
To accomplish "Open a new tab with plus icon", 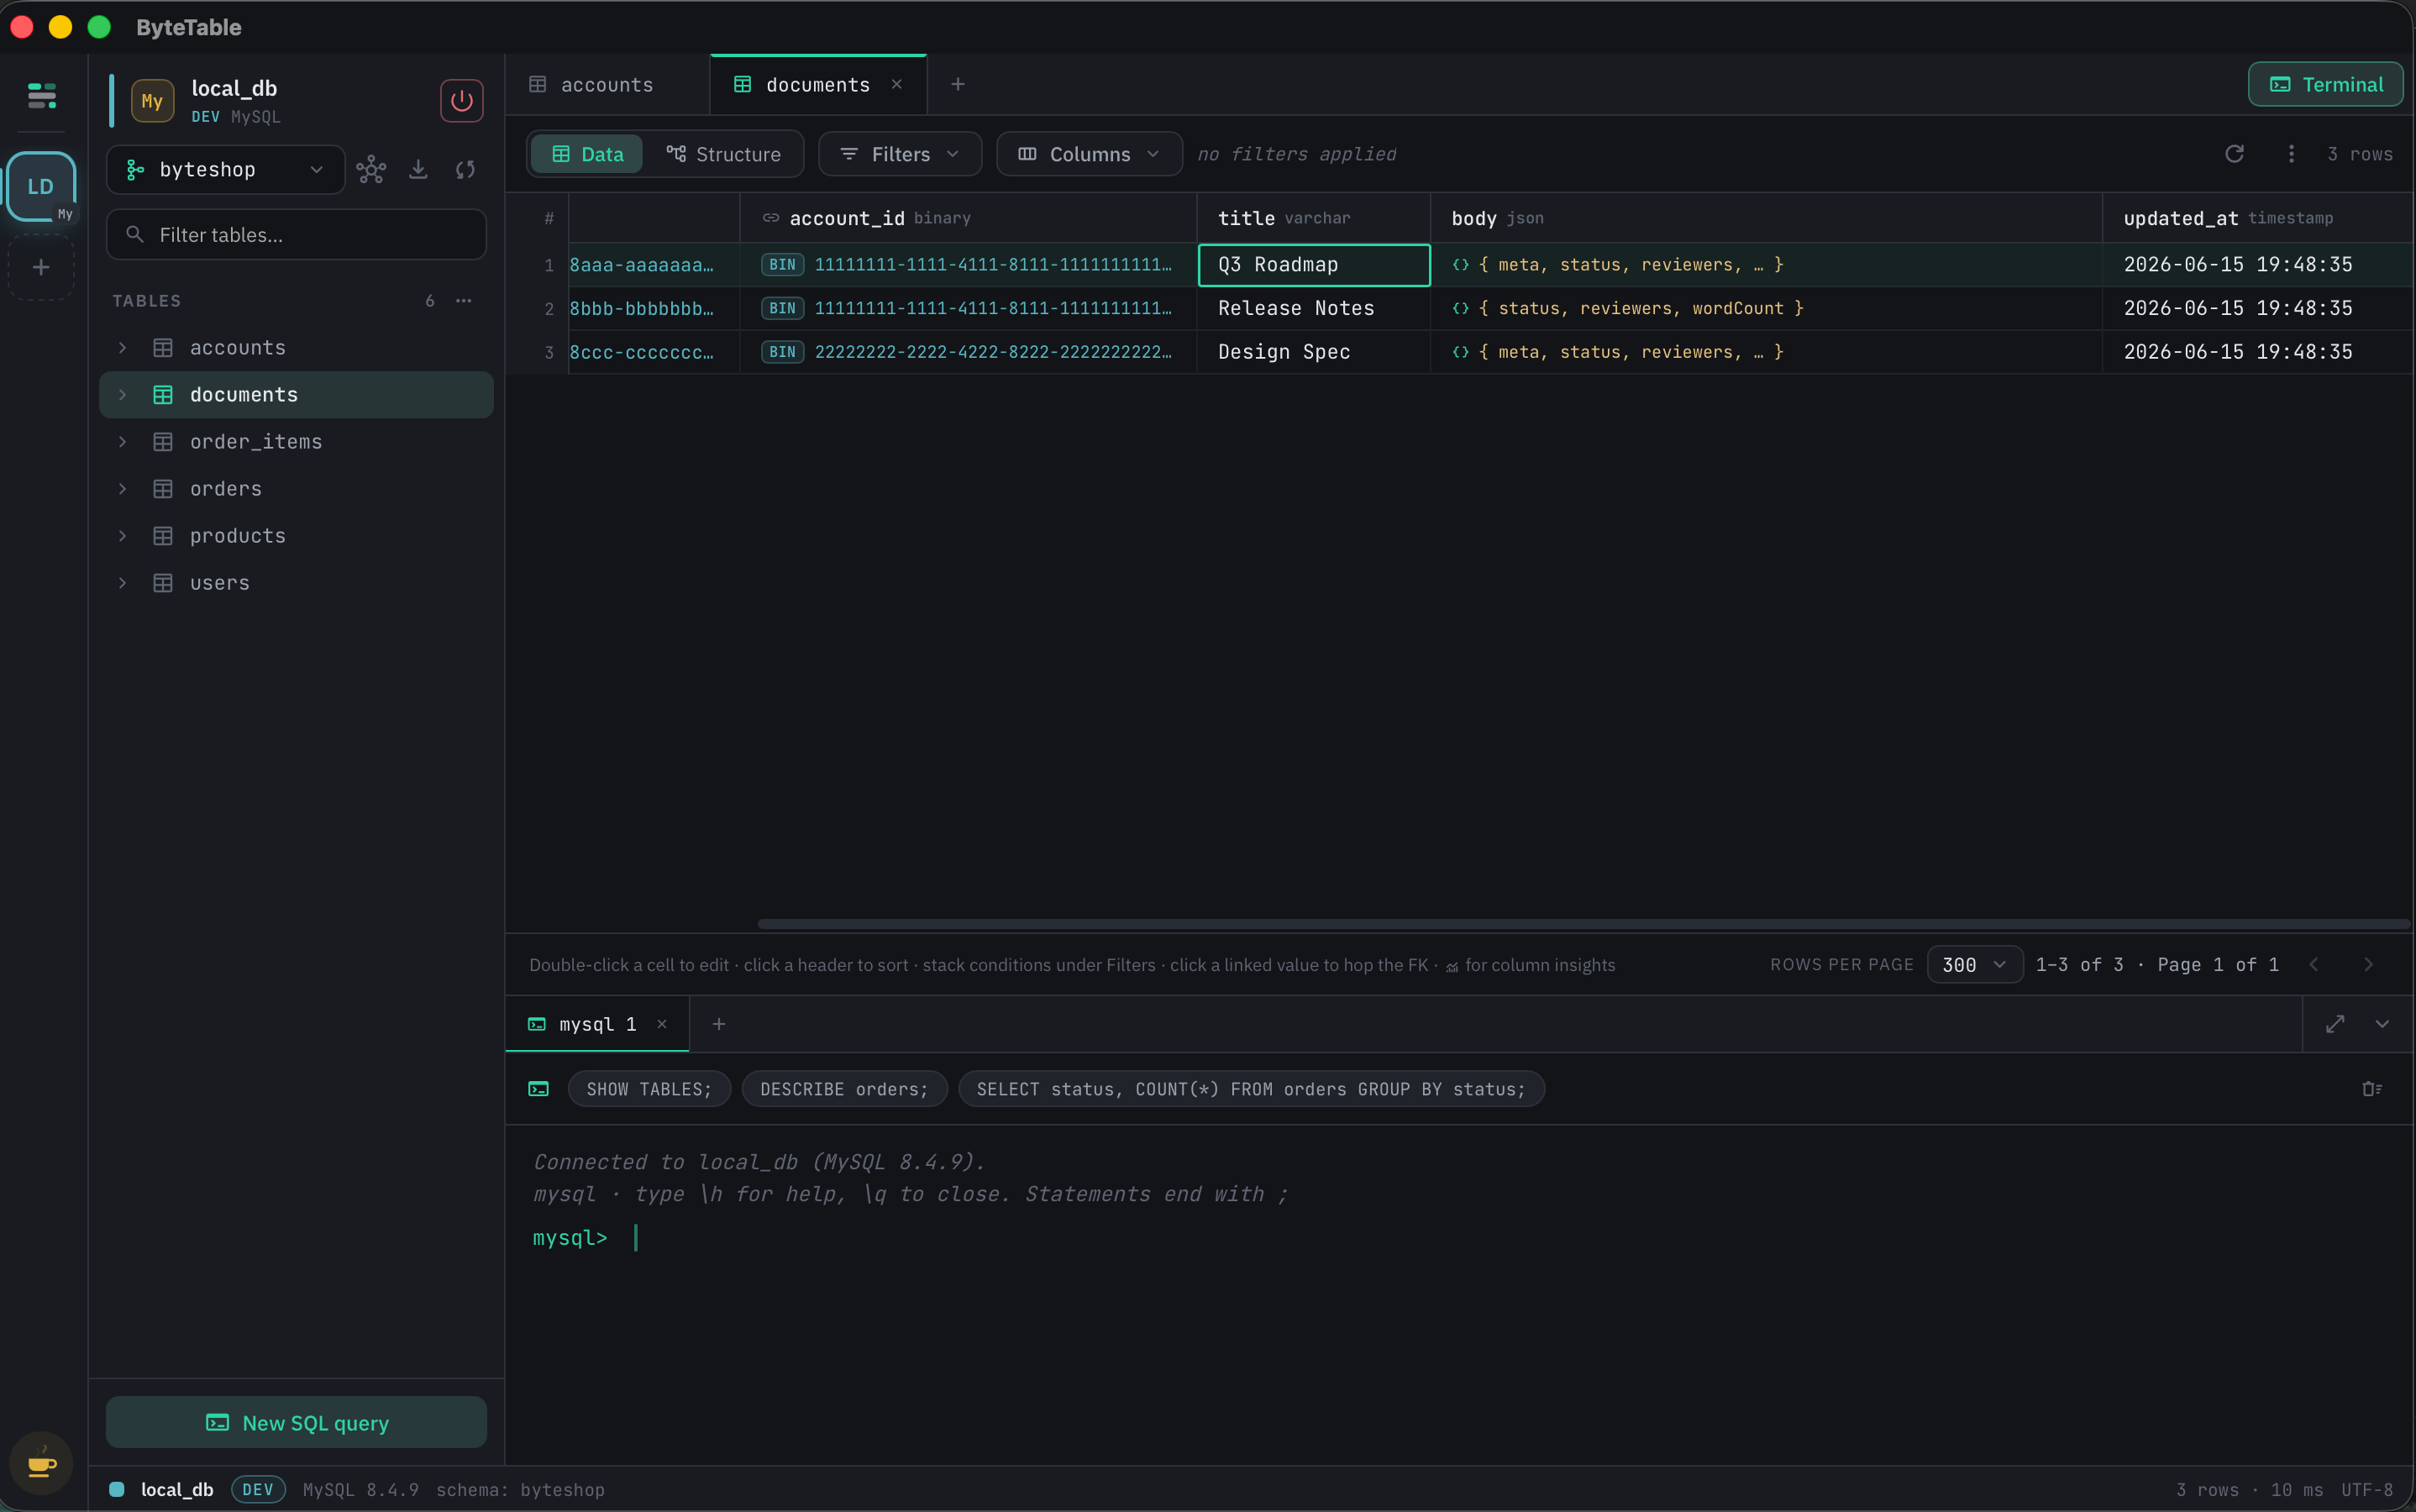I will [957, 84].
